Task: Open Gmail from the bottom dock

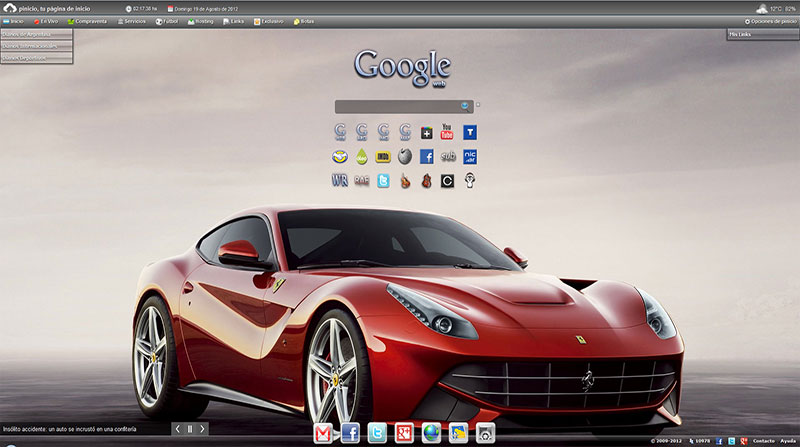Action: [x=323, y=433]
